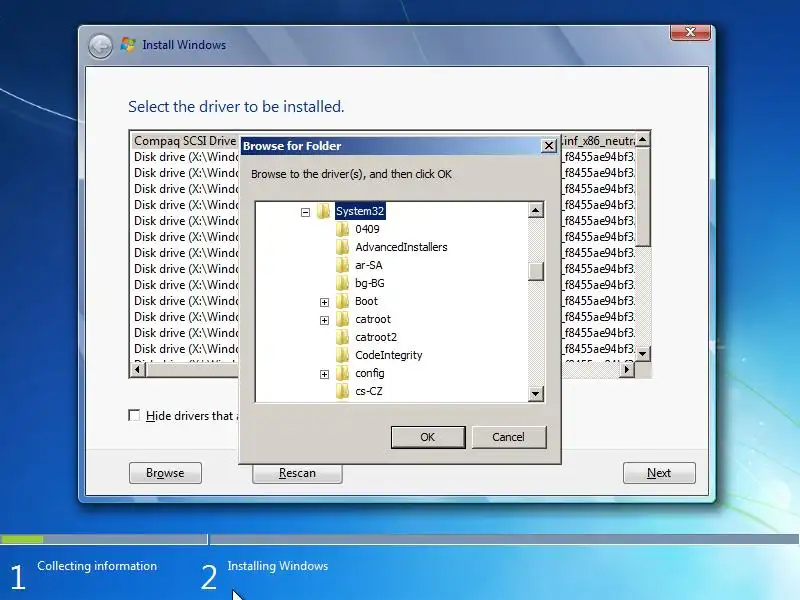Select the catroot2 folder label
The height and width of the screenshot is (600, 800).
tap(376, 337)
